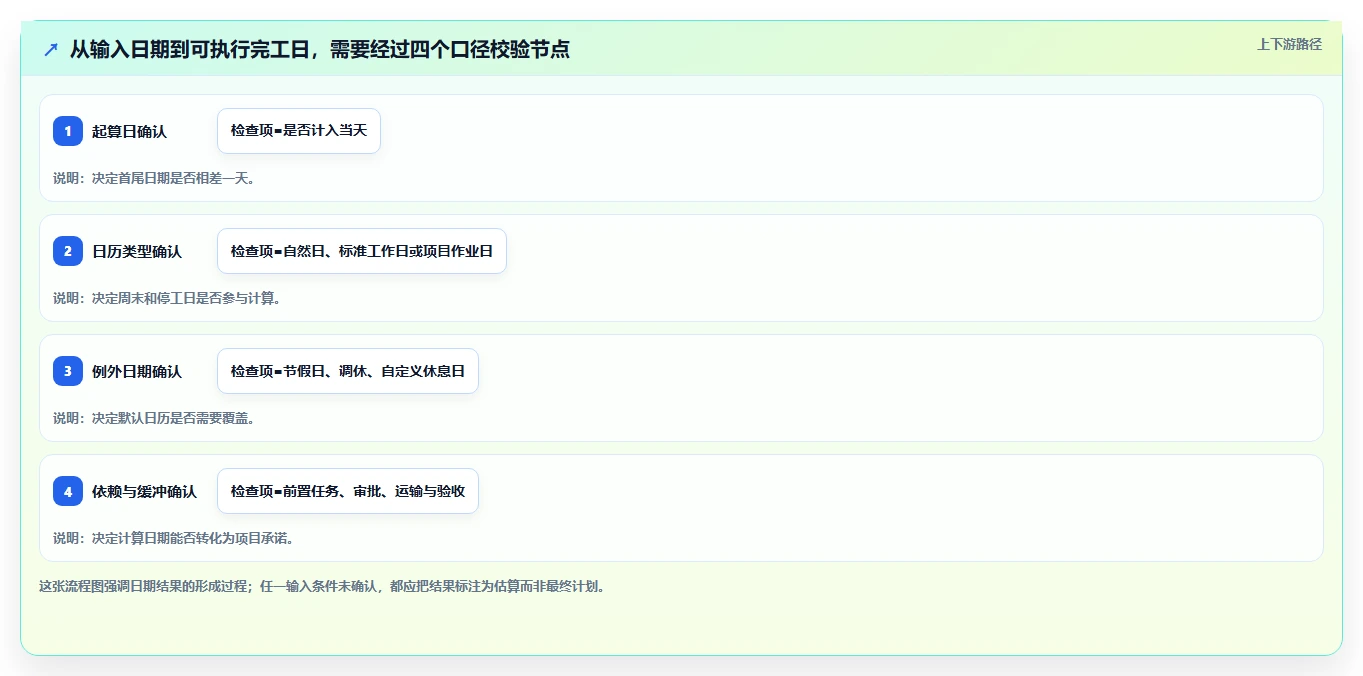1363x676 pixels.
Task: Click the heading 从输入日期到可执行完工日
Action: click(x=188, y=49)
